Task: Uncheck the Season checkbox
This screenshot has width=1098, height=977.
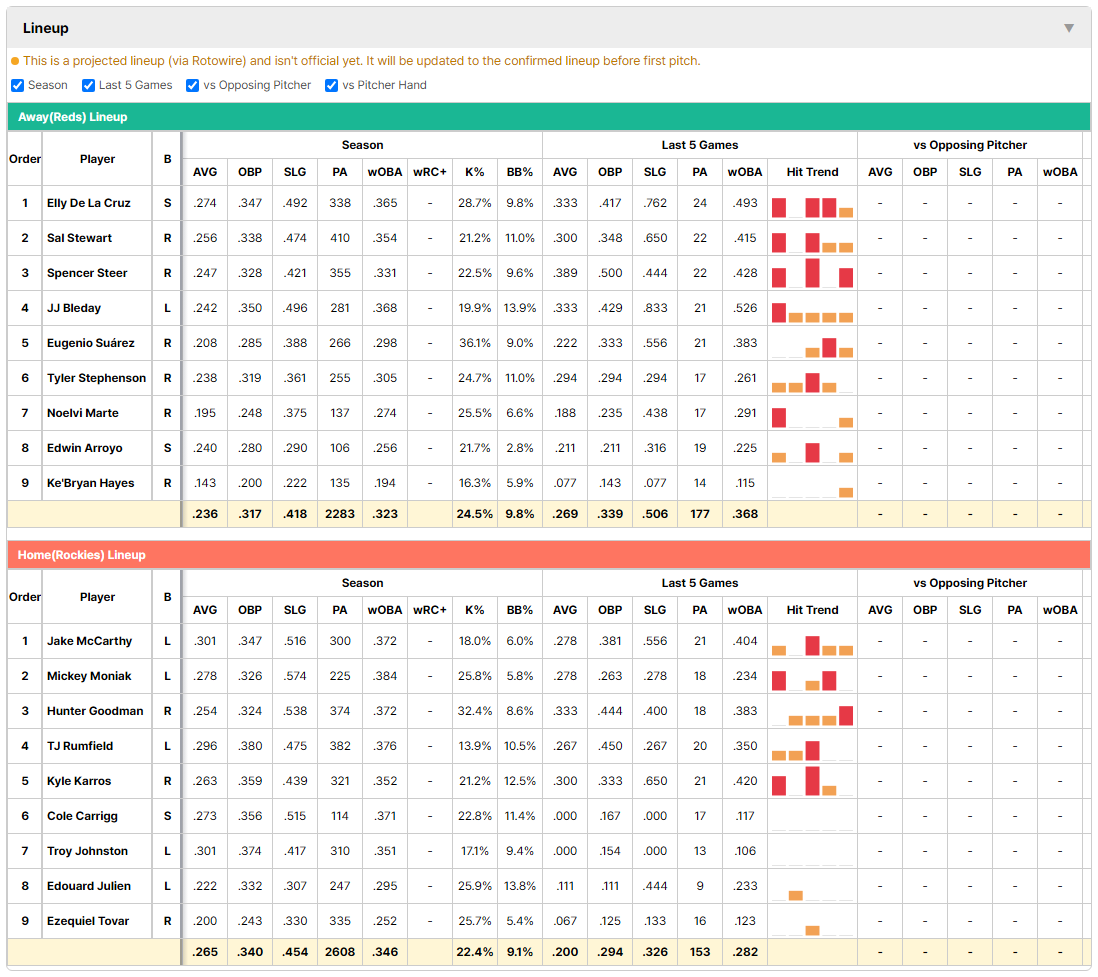Action: tap(18, 85)
